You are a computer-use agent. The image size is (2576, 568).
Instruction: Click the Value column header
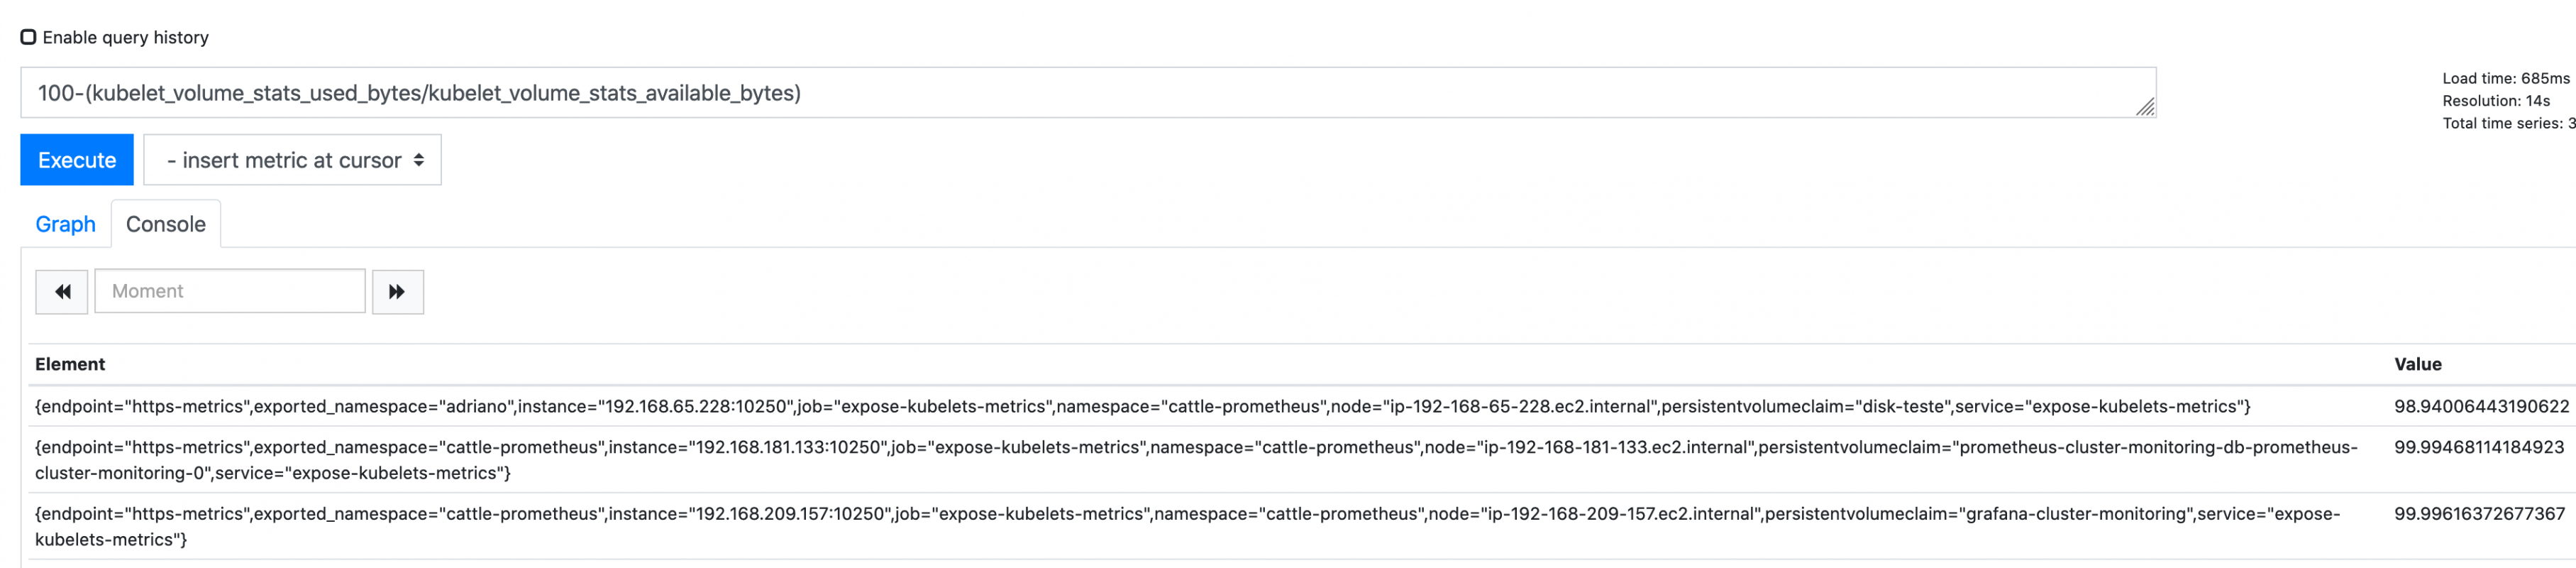(2417, 364)
